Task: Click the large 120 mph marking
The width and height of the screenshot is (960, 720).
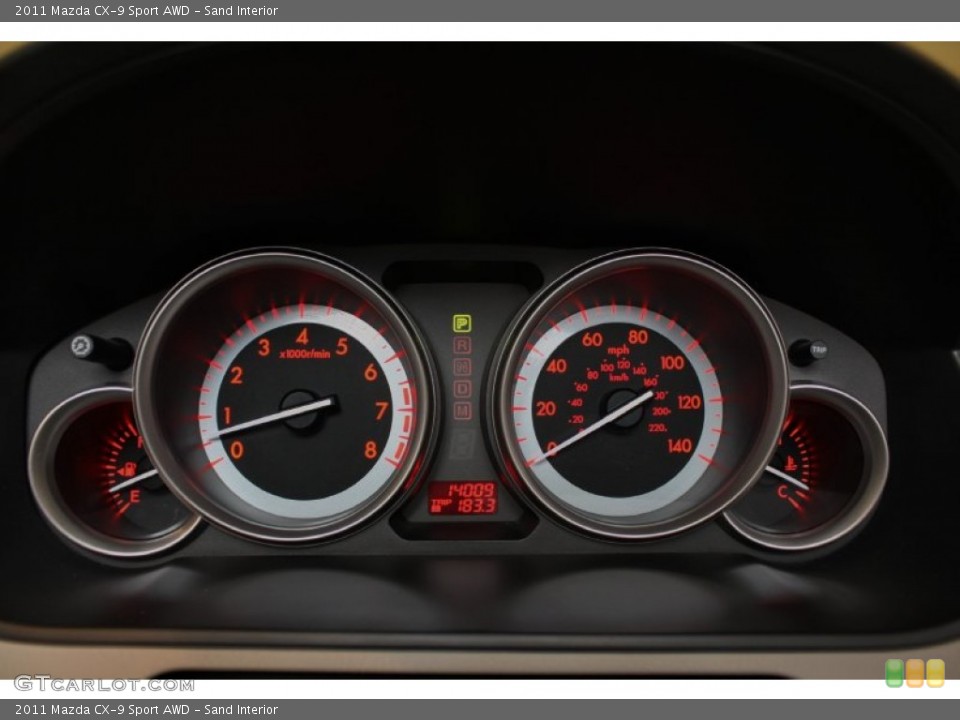Action: coord(689,402)
